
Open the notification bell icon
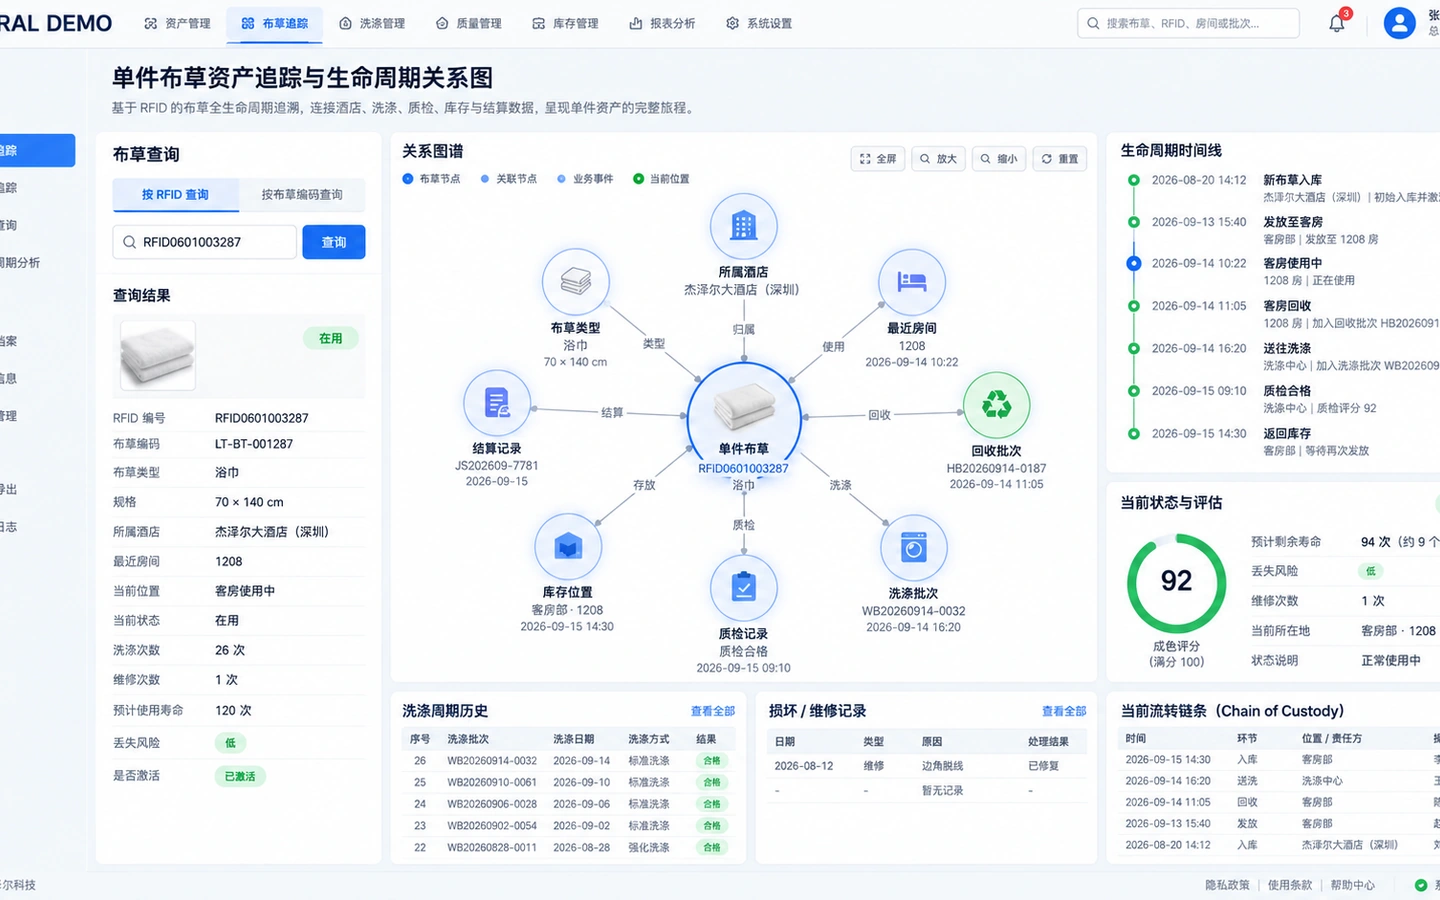click(x=1337, y=23)
